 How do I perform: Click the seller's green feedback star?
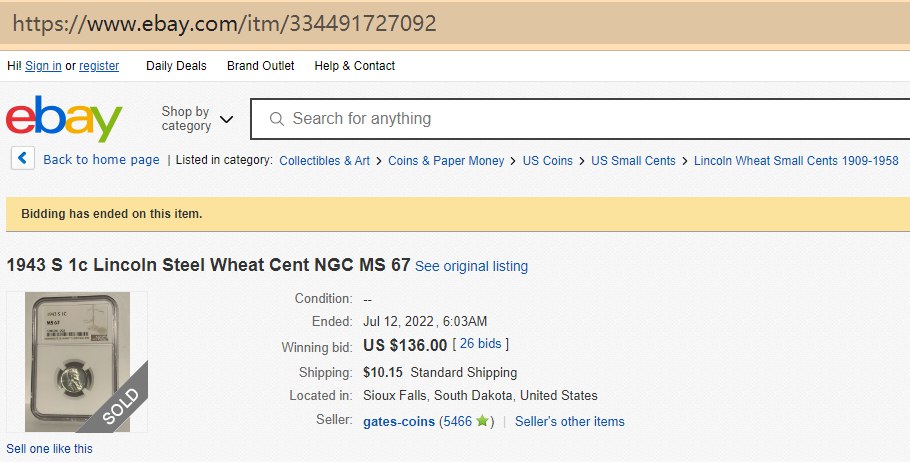coord(483,422)
